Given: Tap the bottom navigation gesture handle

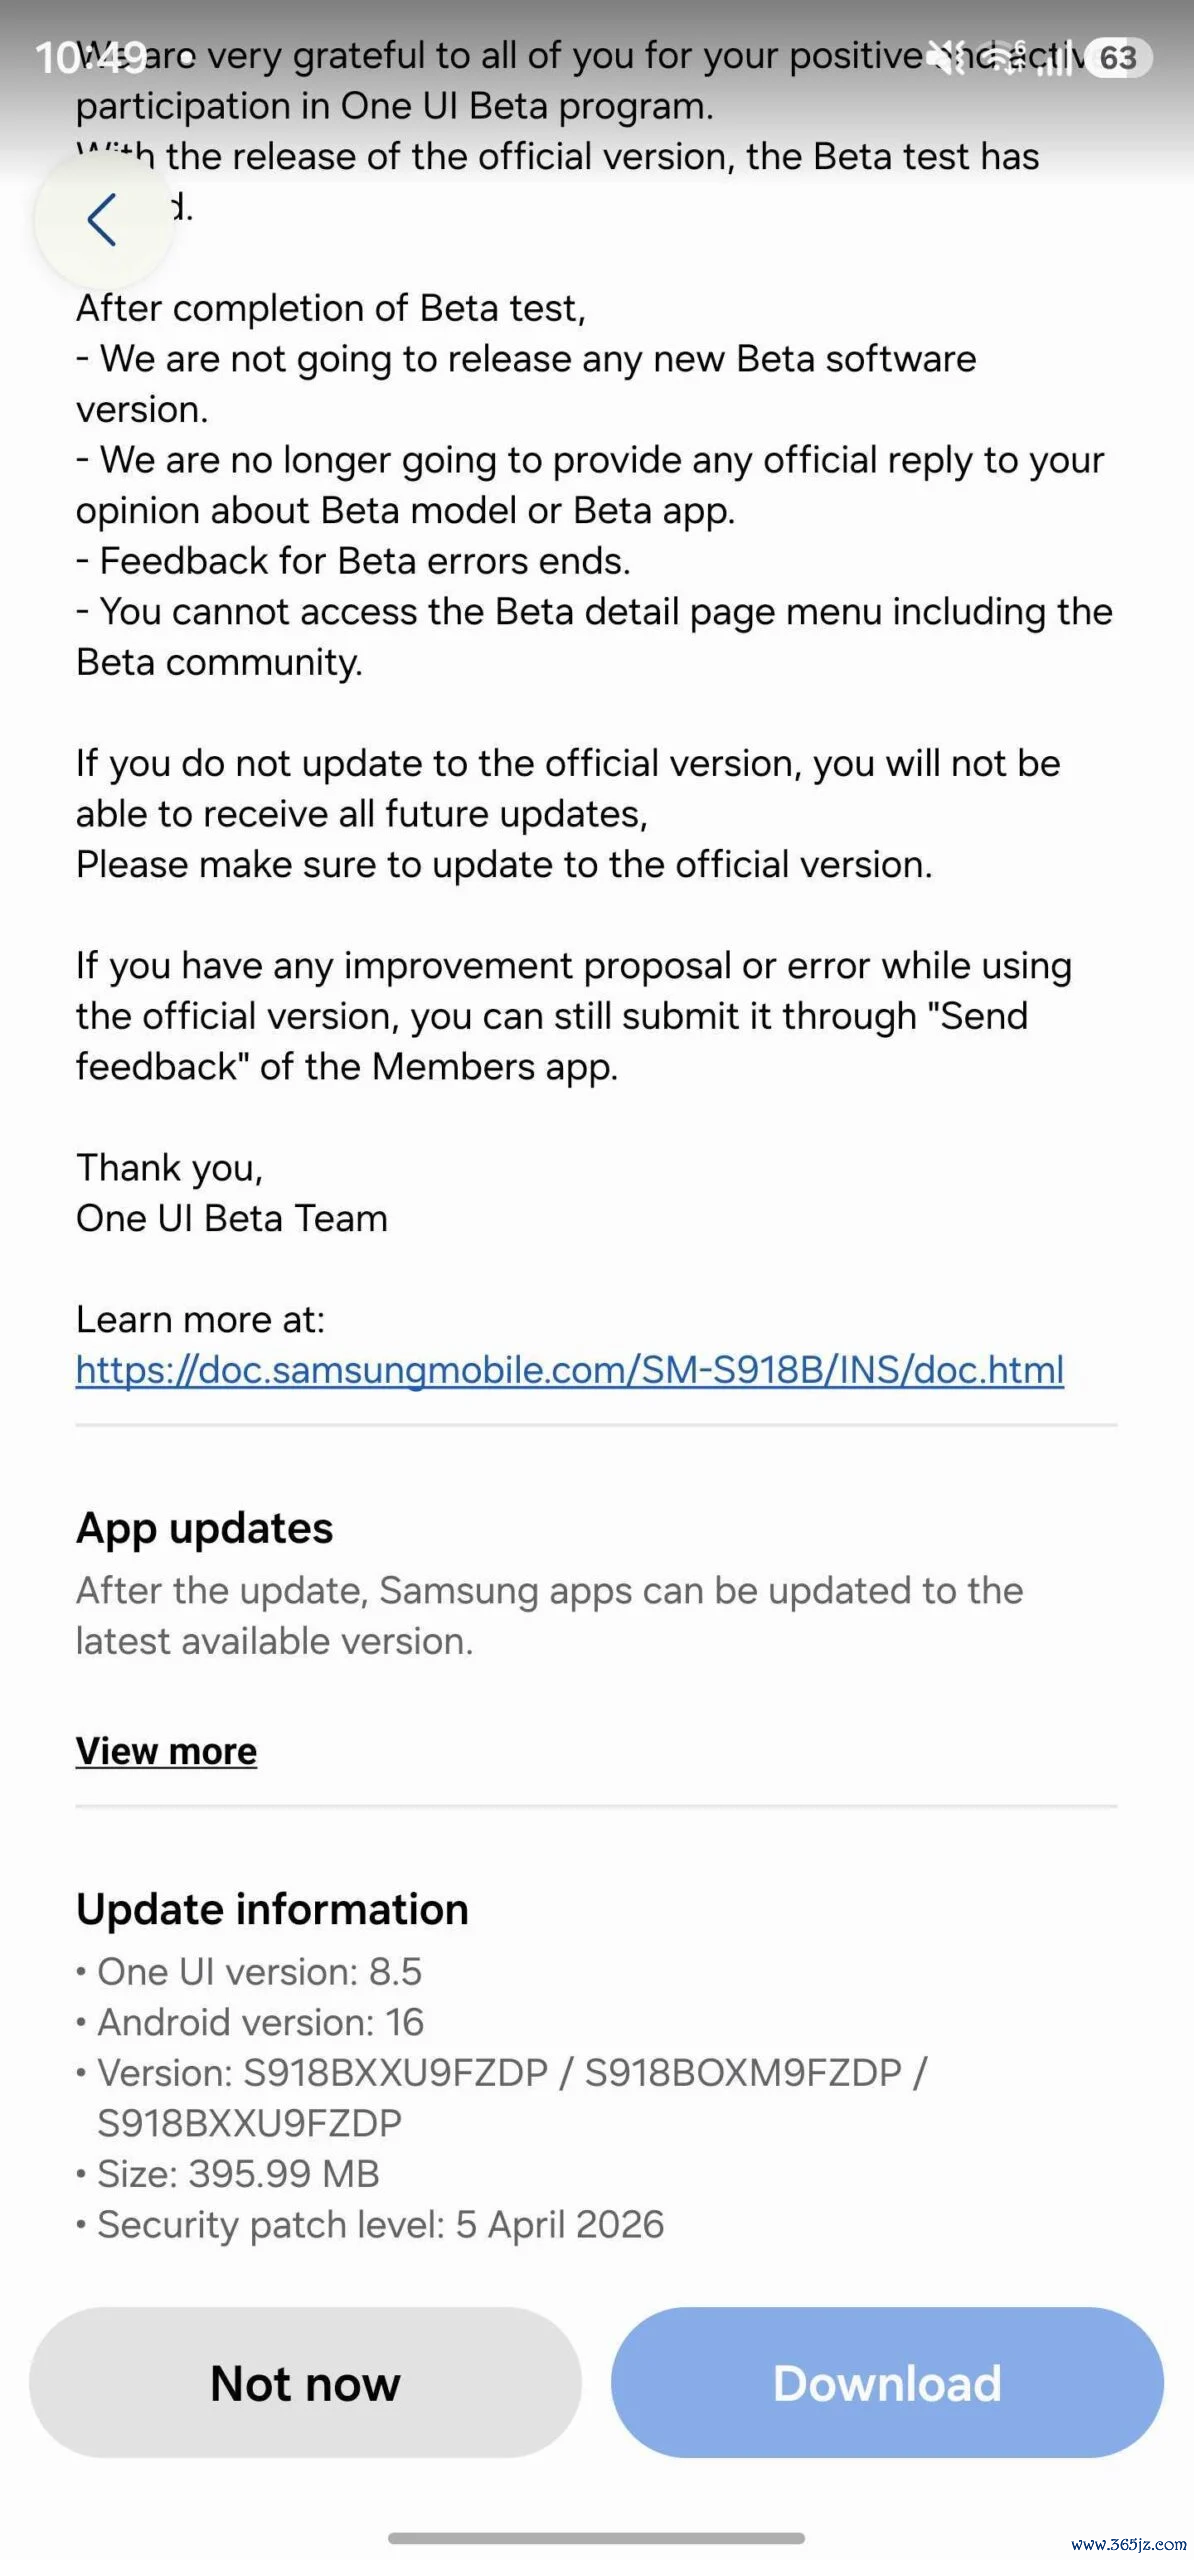Looking at the screenshot, I should click(x=596, y=2538).
